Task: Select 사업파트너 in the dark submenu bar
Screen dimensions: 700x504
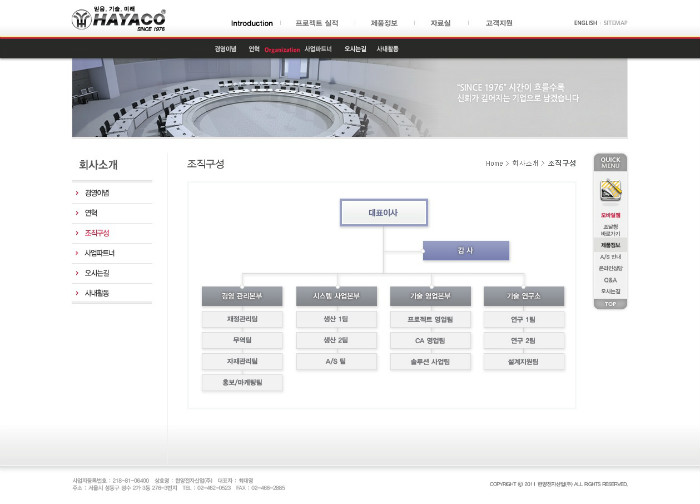Action: tap(318, 49)
